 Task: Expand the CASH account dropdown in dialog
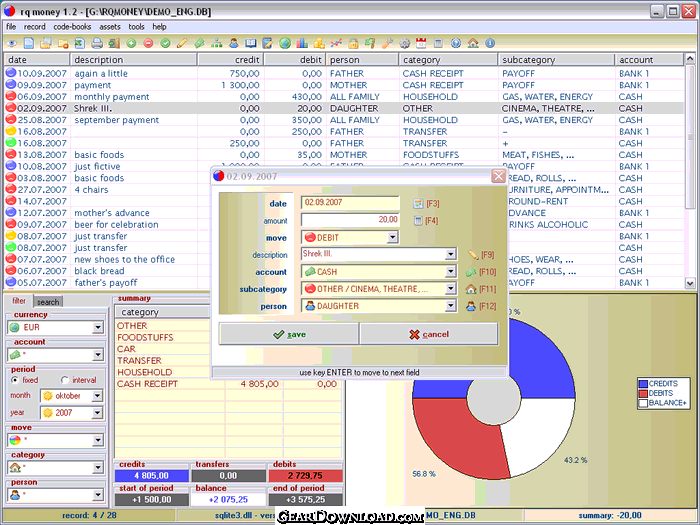(450, 271)
